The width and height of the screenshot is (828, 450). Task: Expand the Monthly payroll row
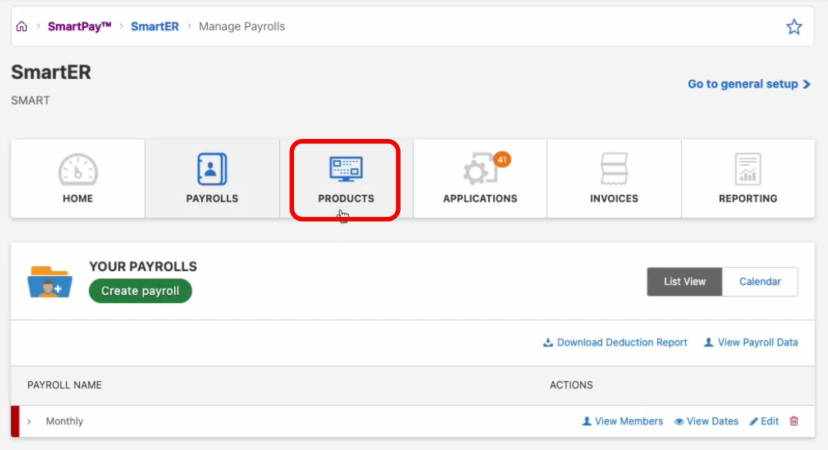29,421
